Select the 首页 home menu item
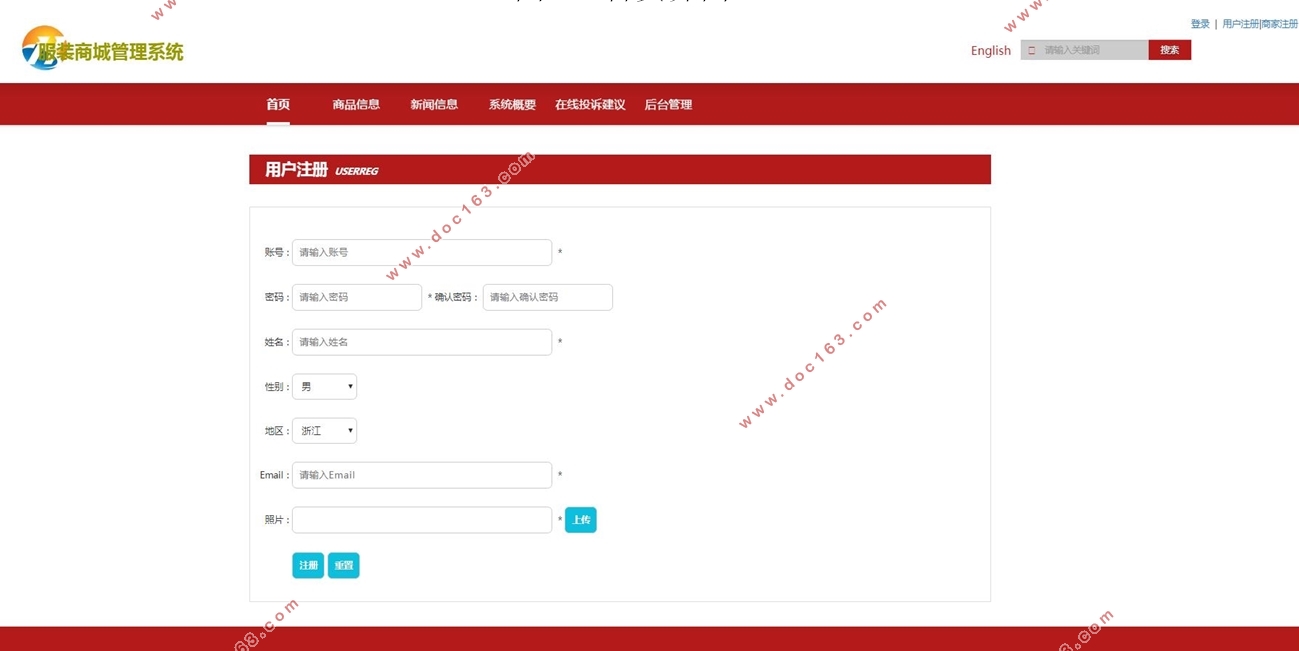The height and width of the screenshot is (651, 1299). pyautogui.click(x=277, y=103)
